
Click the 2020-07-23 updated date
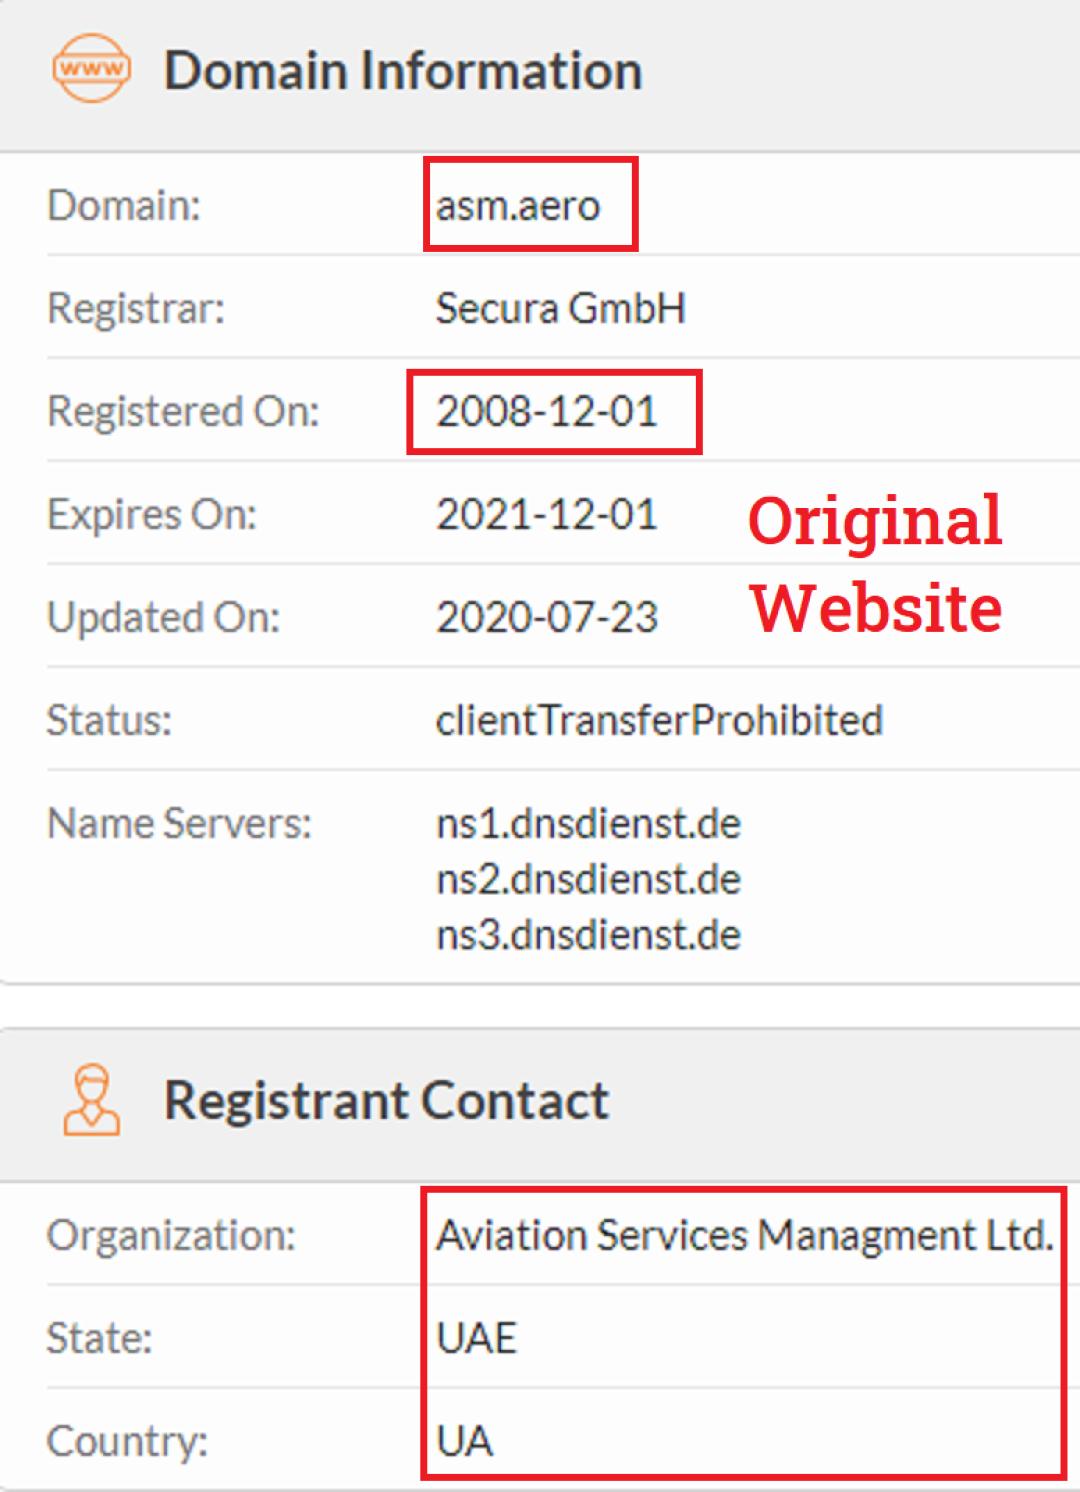(x=547, y=617)
